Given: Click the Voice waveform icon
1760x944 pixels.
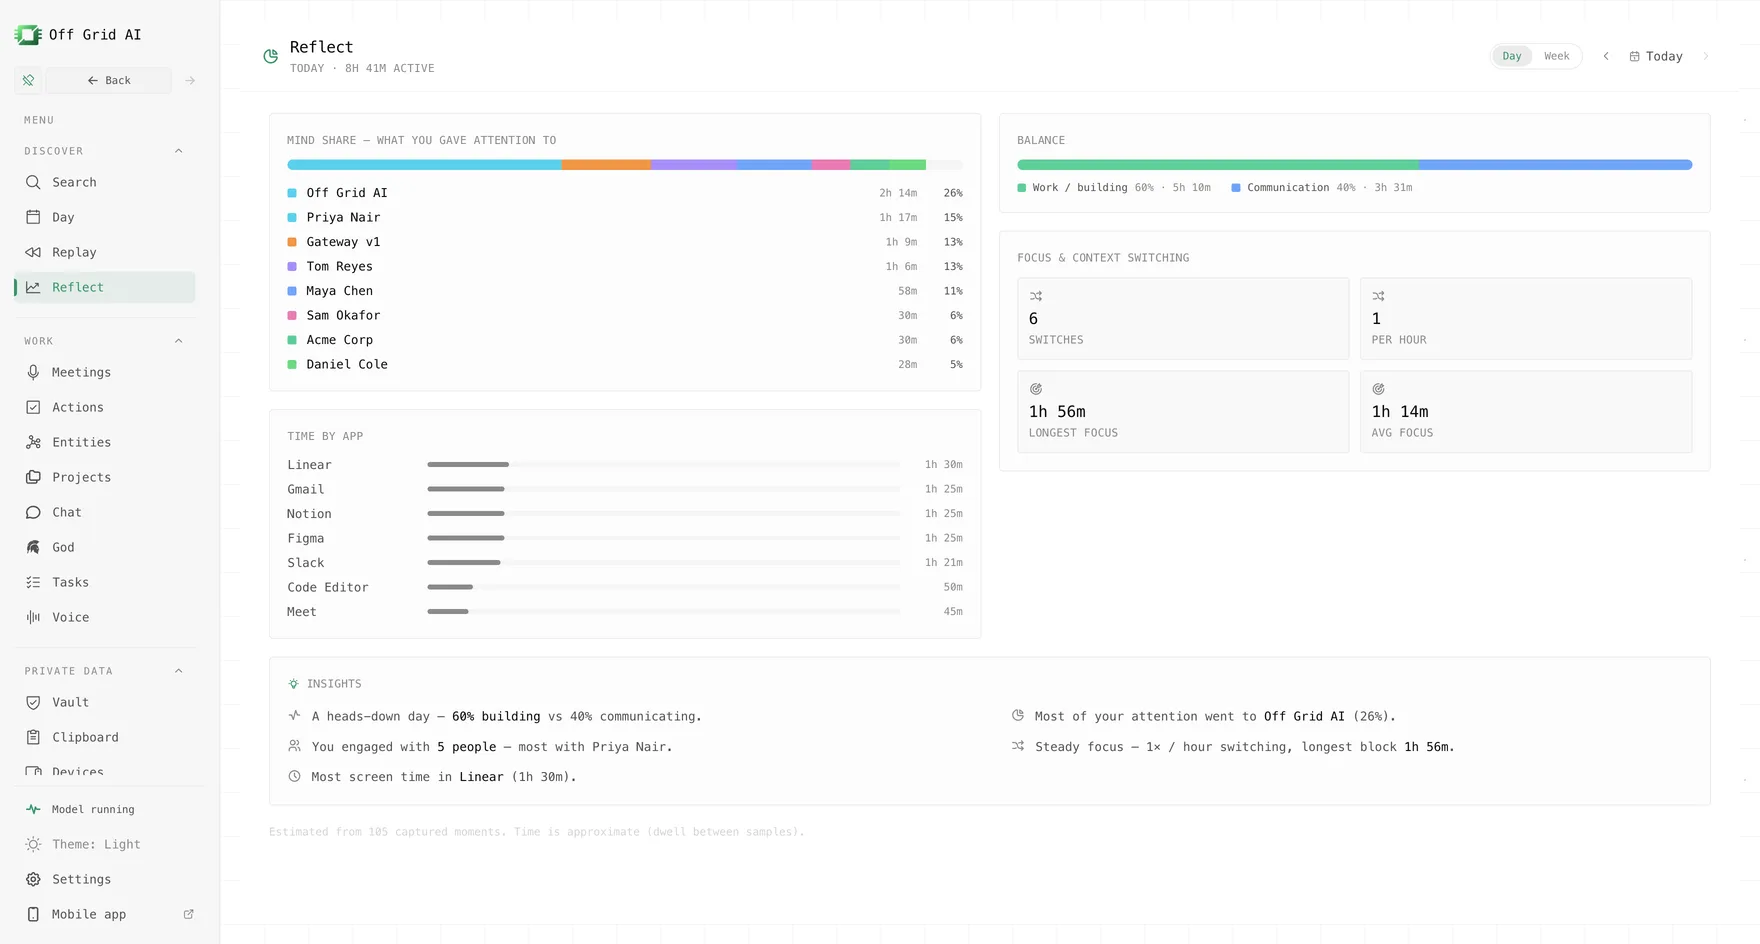Looking at the screenshot, I should click(x=33, y=617).
